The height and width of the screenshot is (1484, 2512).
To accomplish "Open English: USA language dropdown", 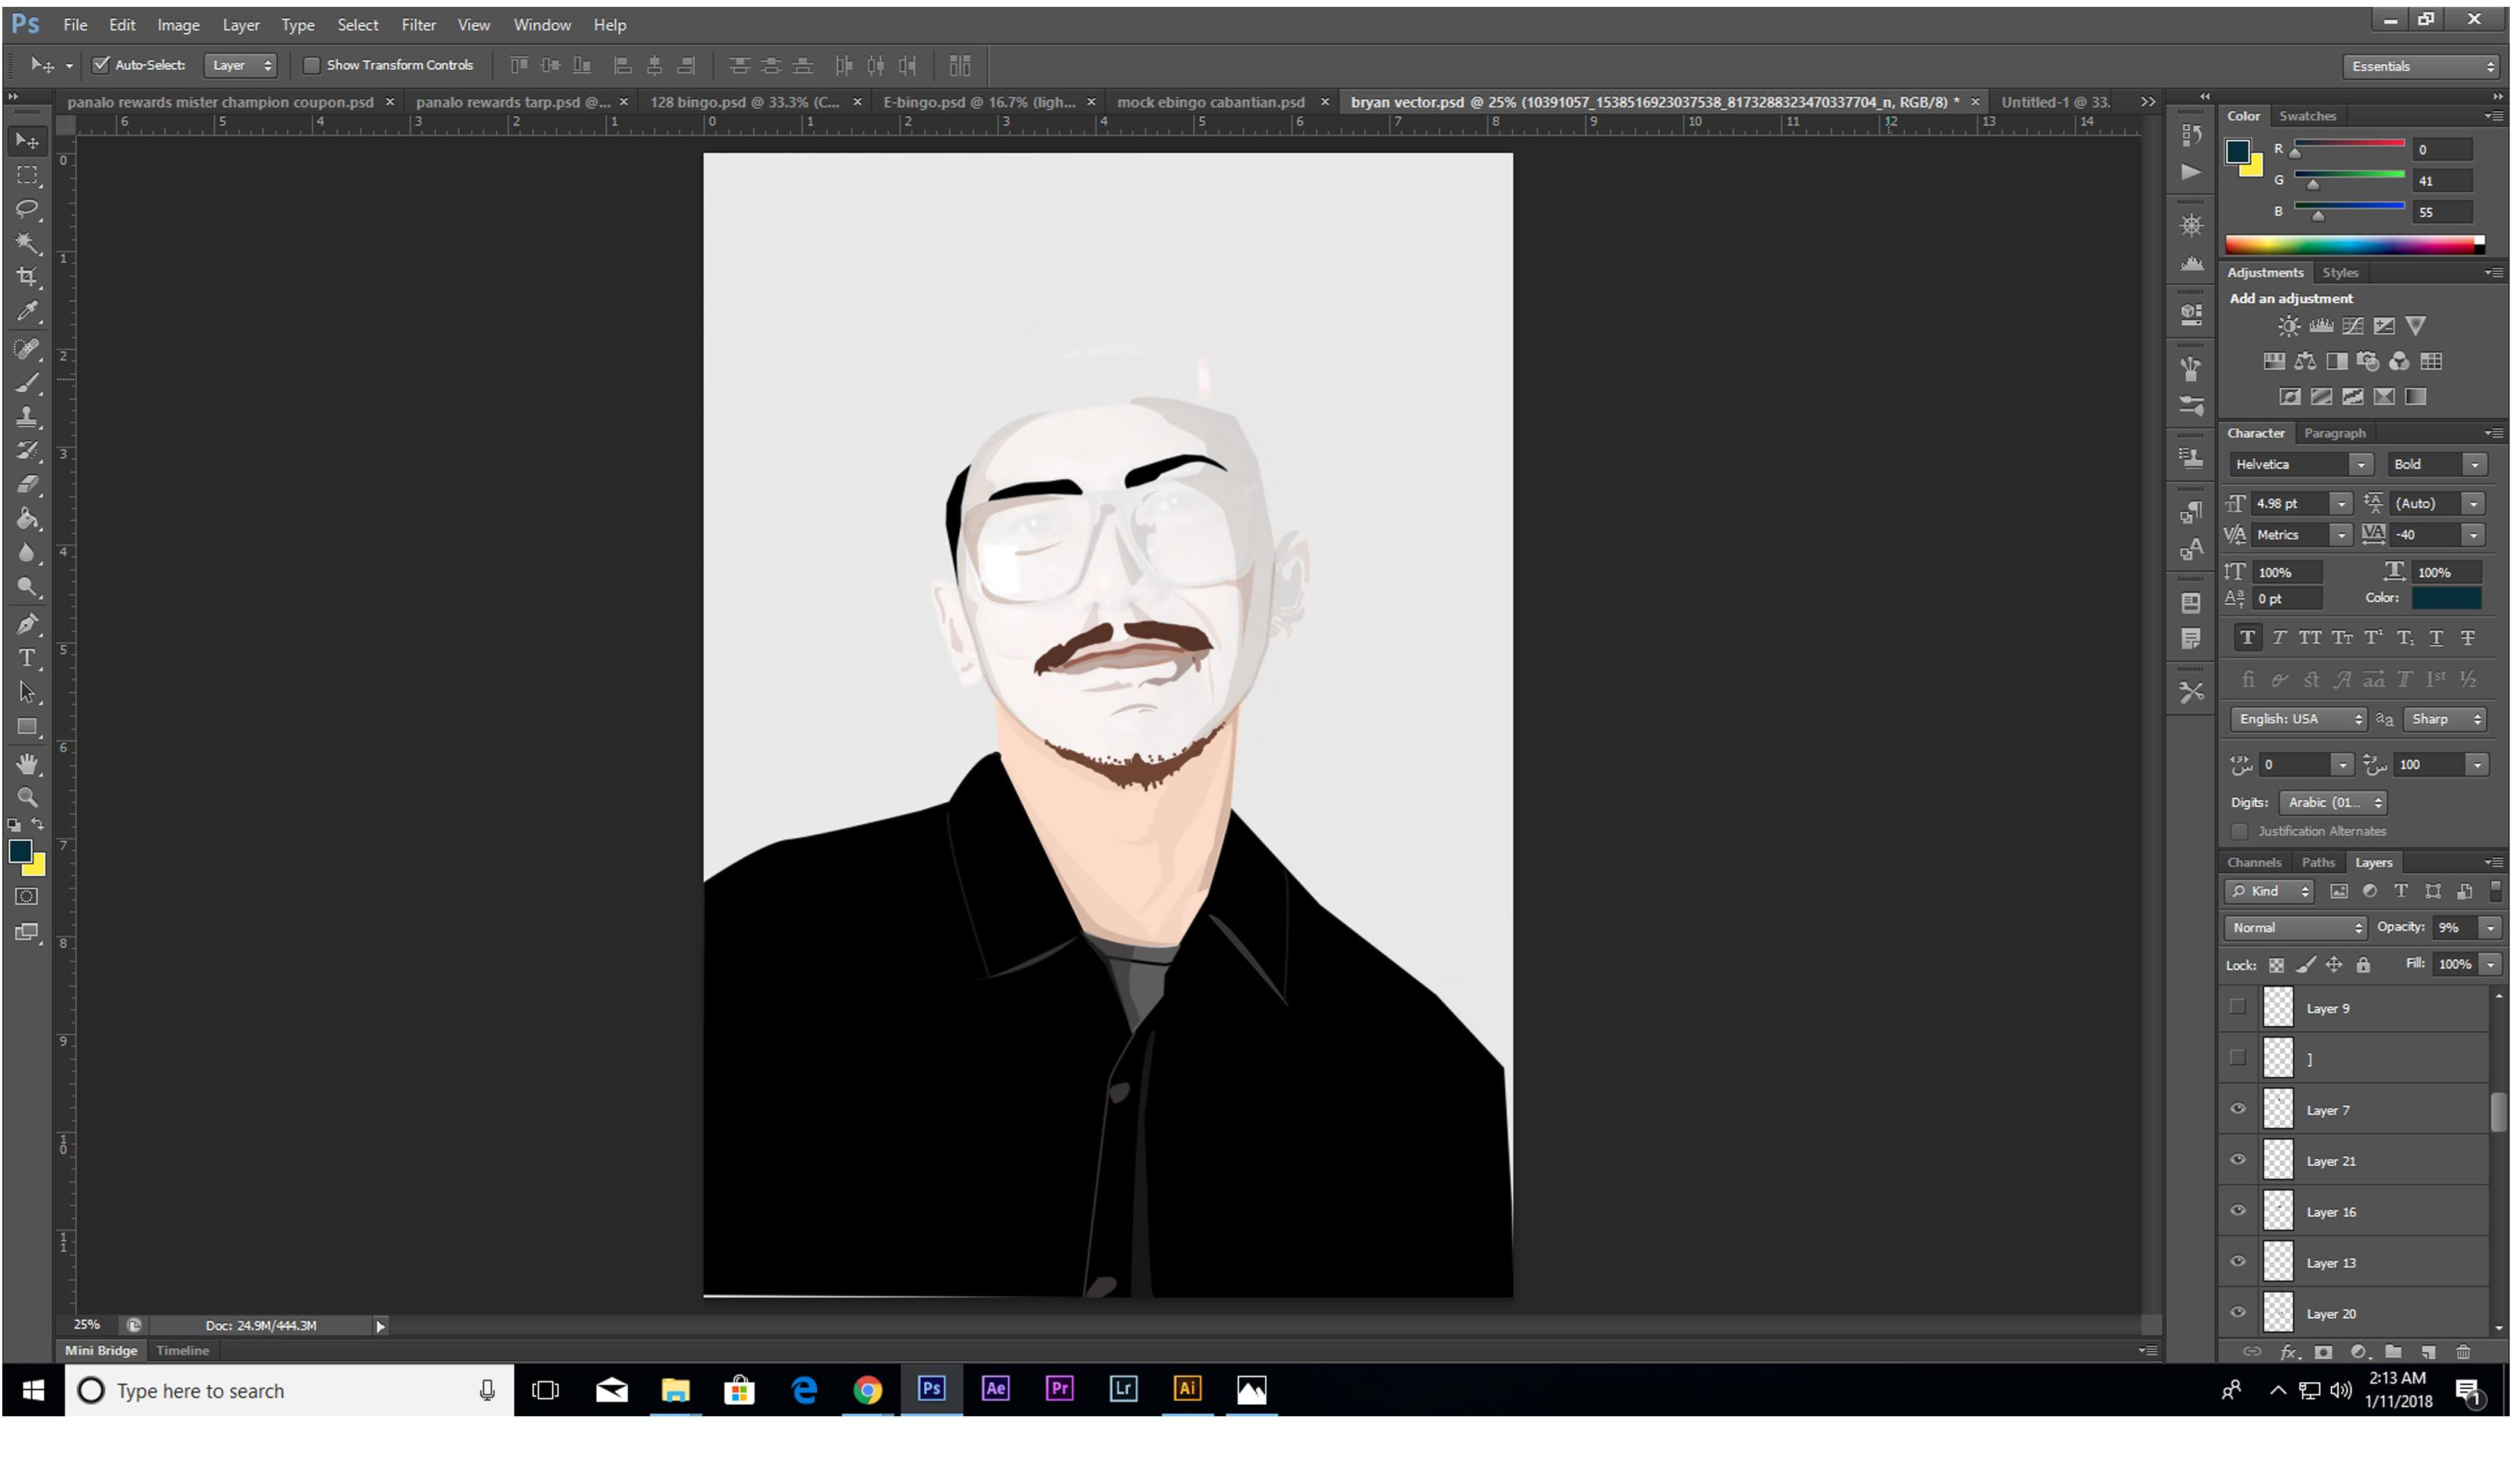I will 2298,719.
